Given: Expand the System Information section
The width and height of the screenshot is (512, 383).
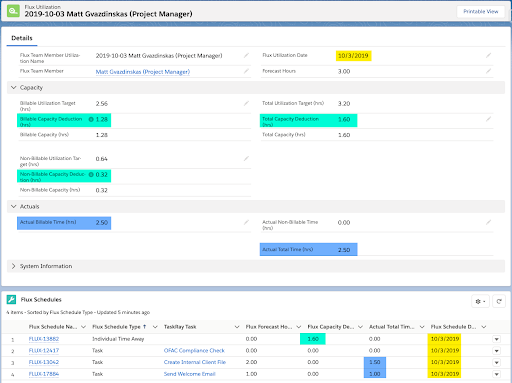Looking at the screenshot, I should tap(14, 266).
